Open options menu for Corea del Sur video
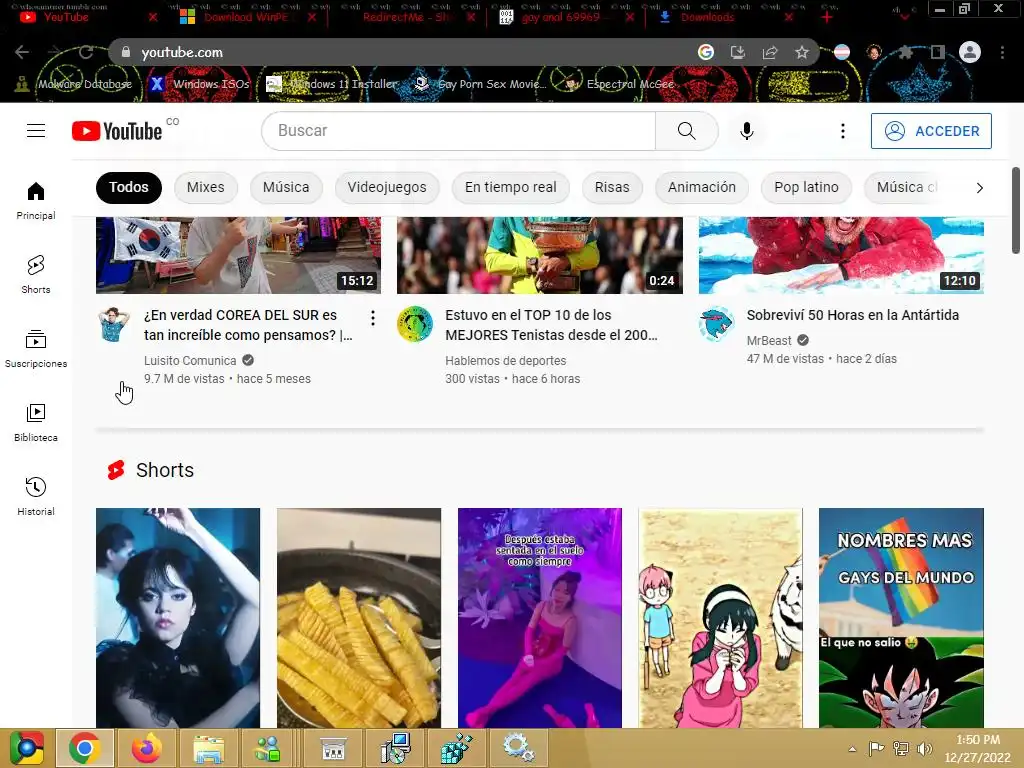Image resolution: width=1024 pixels, height=768 pixels. (373, 318)
